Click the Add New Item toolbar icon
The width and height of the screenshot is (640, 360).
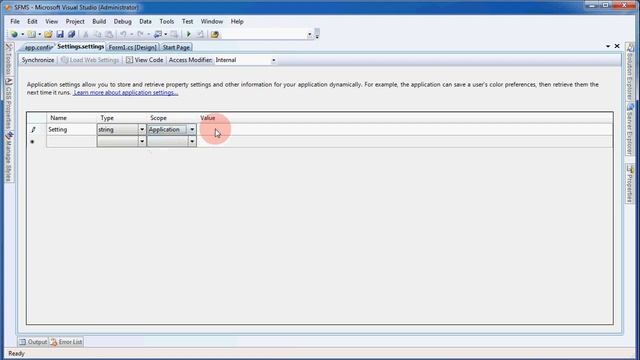click(x=31, y=34)
